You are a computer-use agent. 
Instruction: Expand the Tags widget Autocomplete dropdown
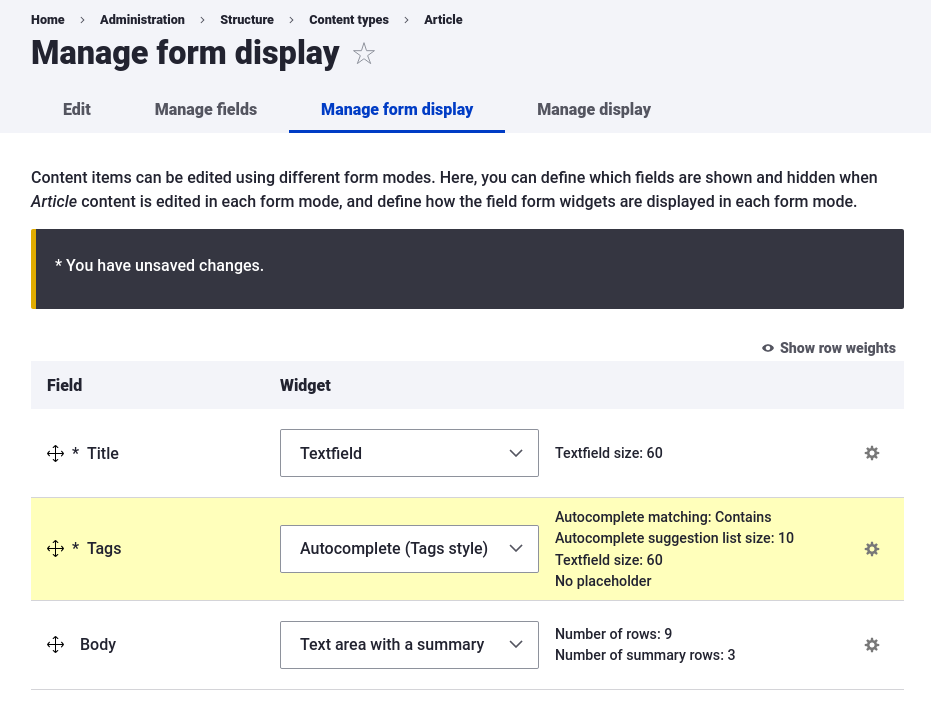tap(409, 549)
